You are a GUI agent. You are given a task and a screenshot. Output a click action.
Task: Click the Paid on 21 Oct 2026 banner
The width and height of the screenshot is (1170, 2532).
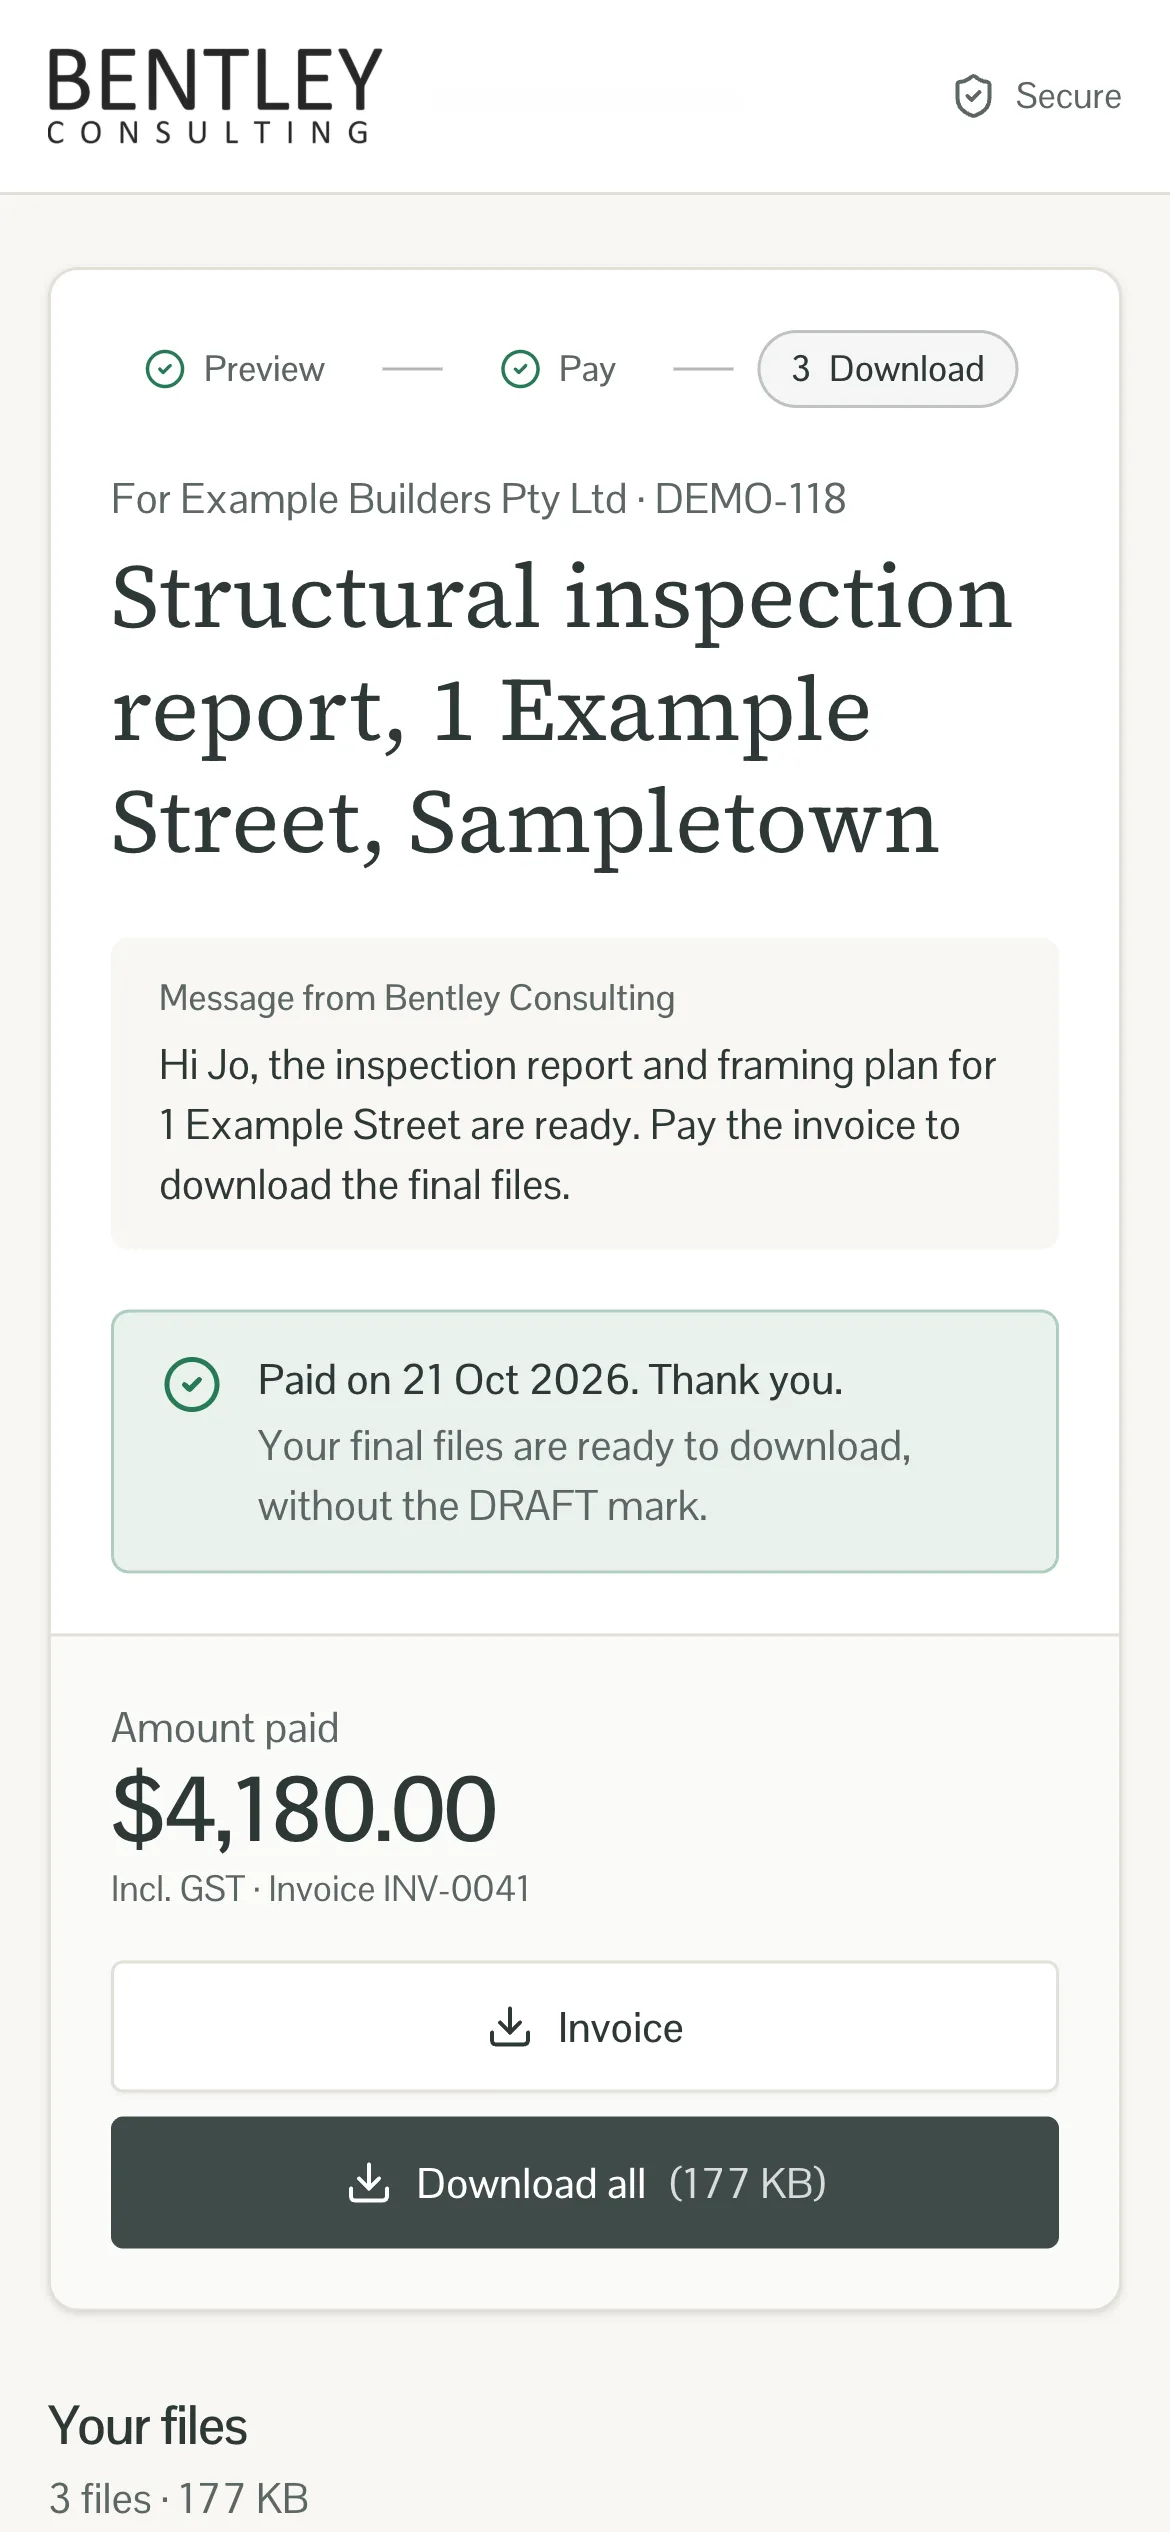(585, 1441)
